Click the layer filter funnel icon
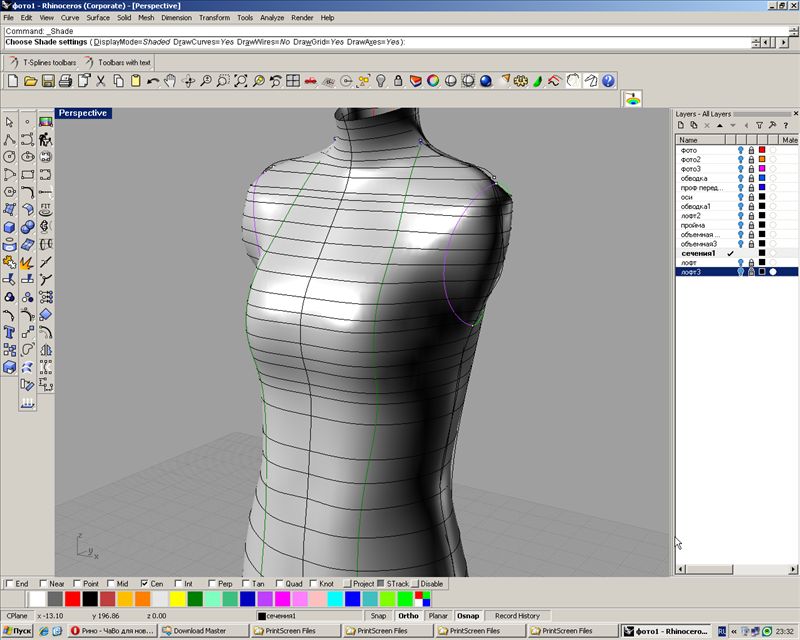 tap(758, 126)
